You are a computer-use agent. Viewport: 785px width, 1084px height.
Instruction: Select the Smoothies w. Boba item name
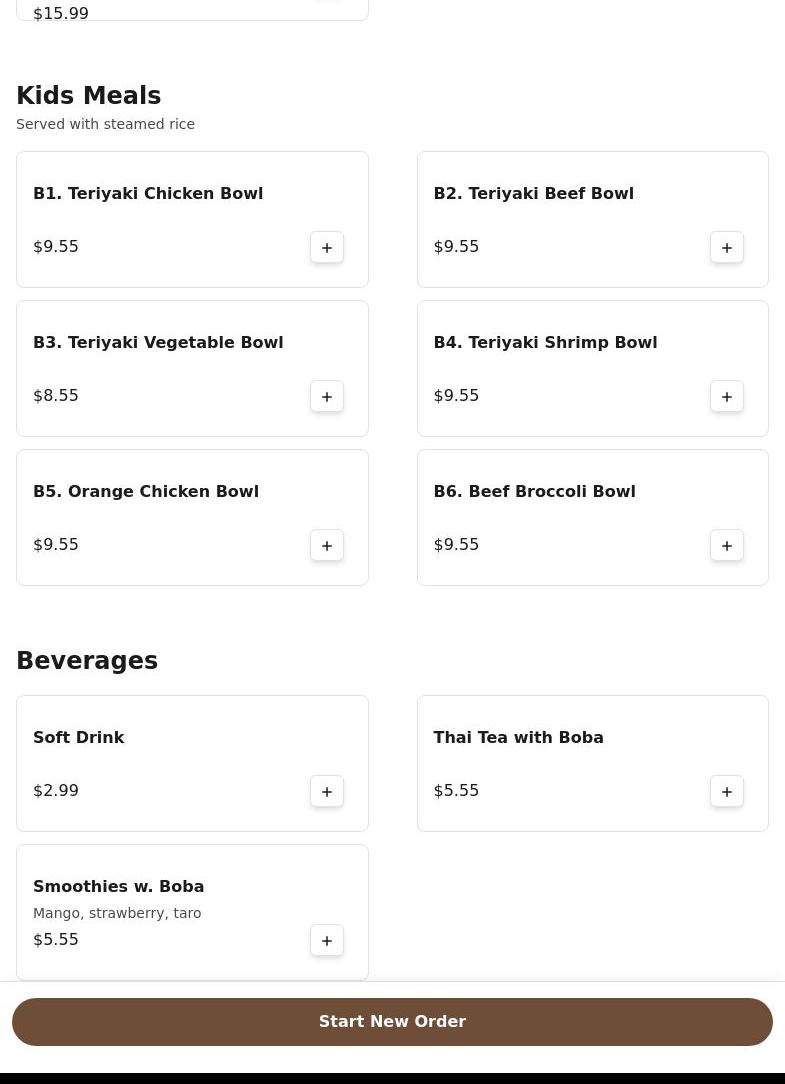118,886
